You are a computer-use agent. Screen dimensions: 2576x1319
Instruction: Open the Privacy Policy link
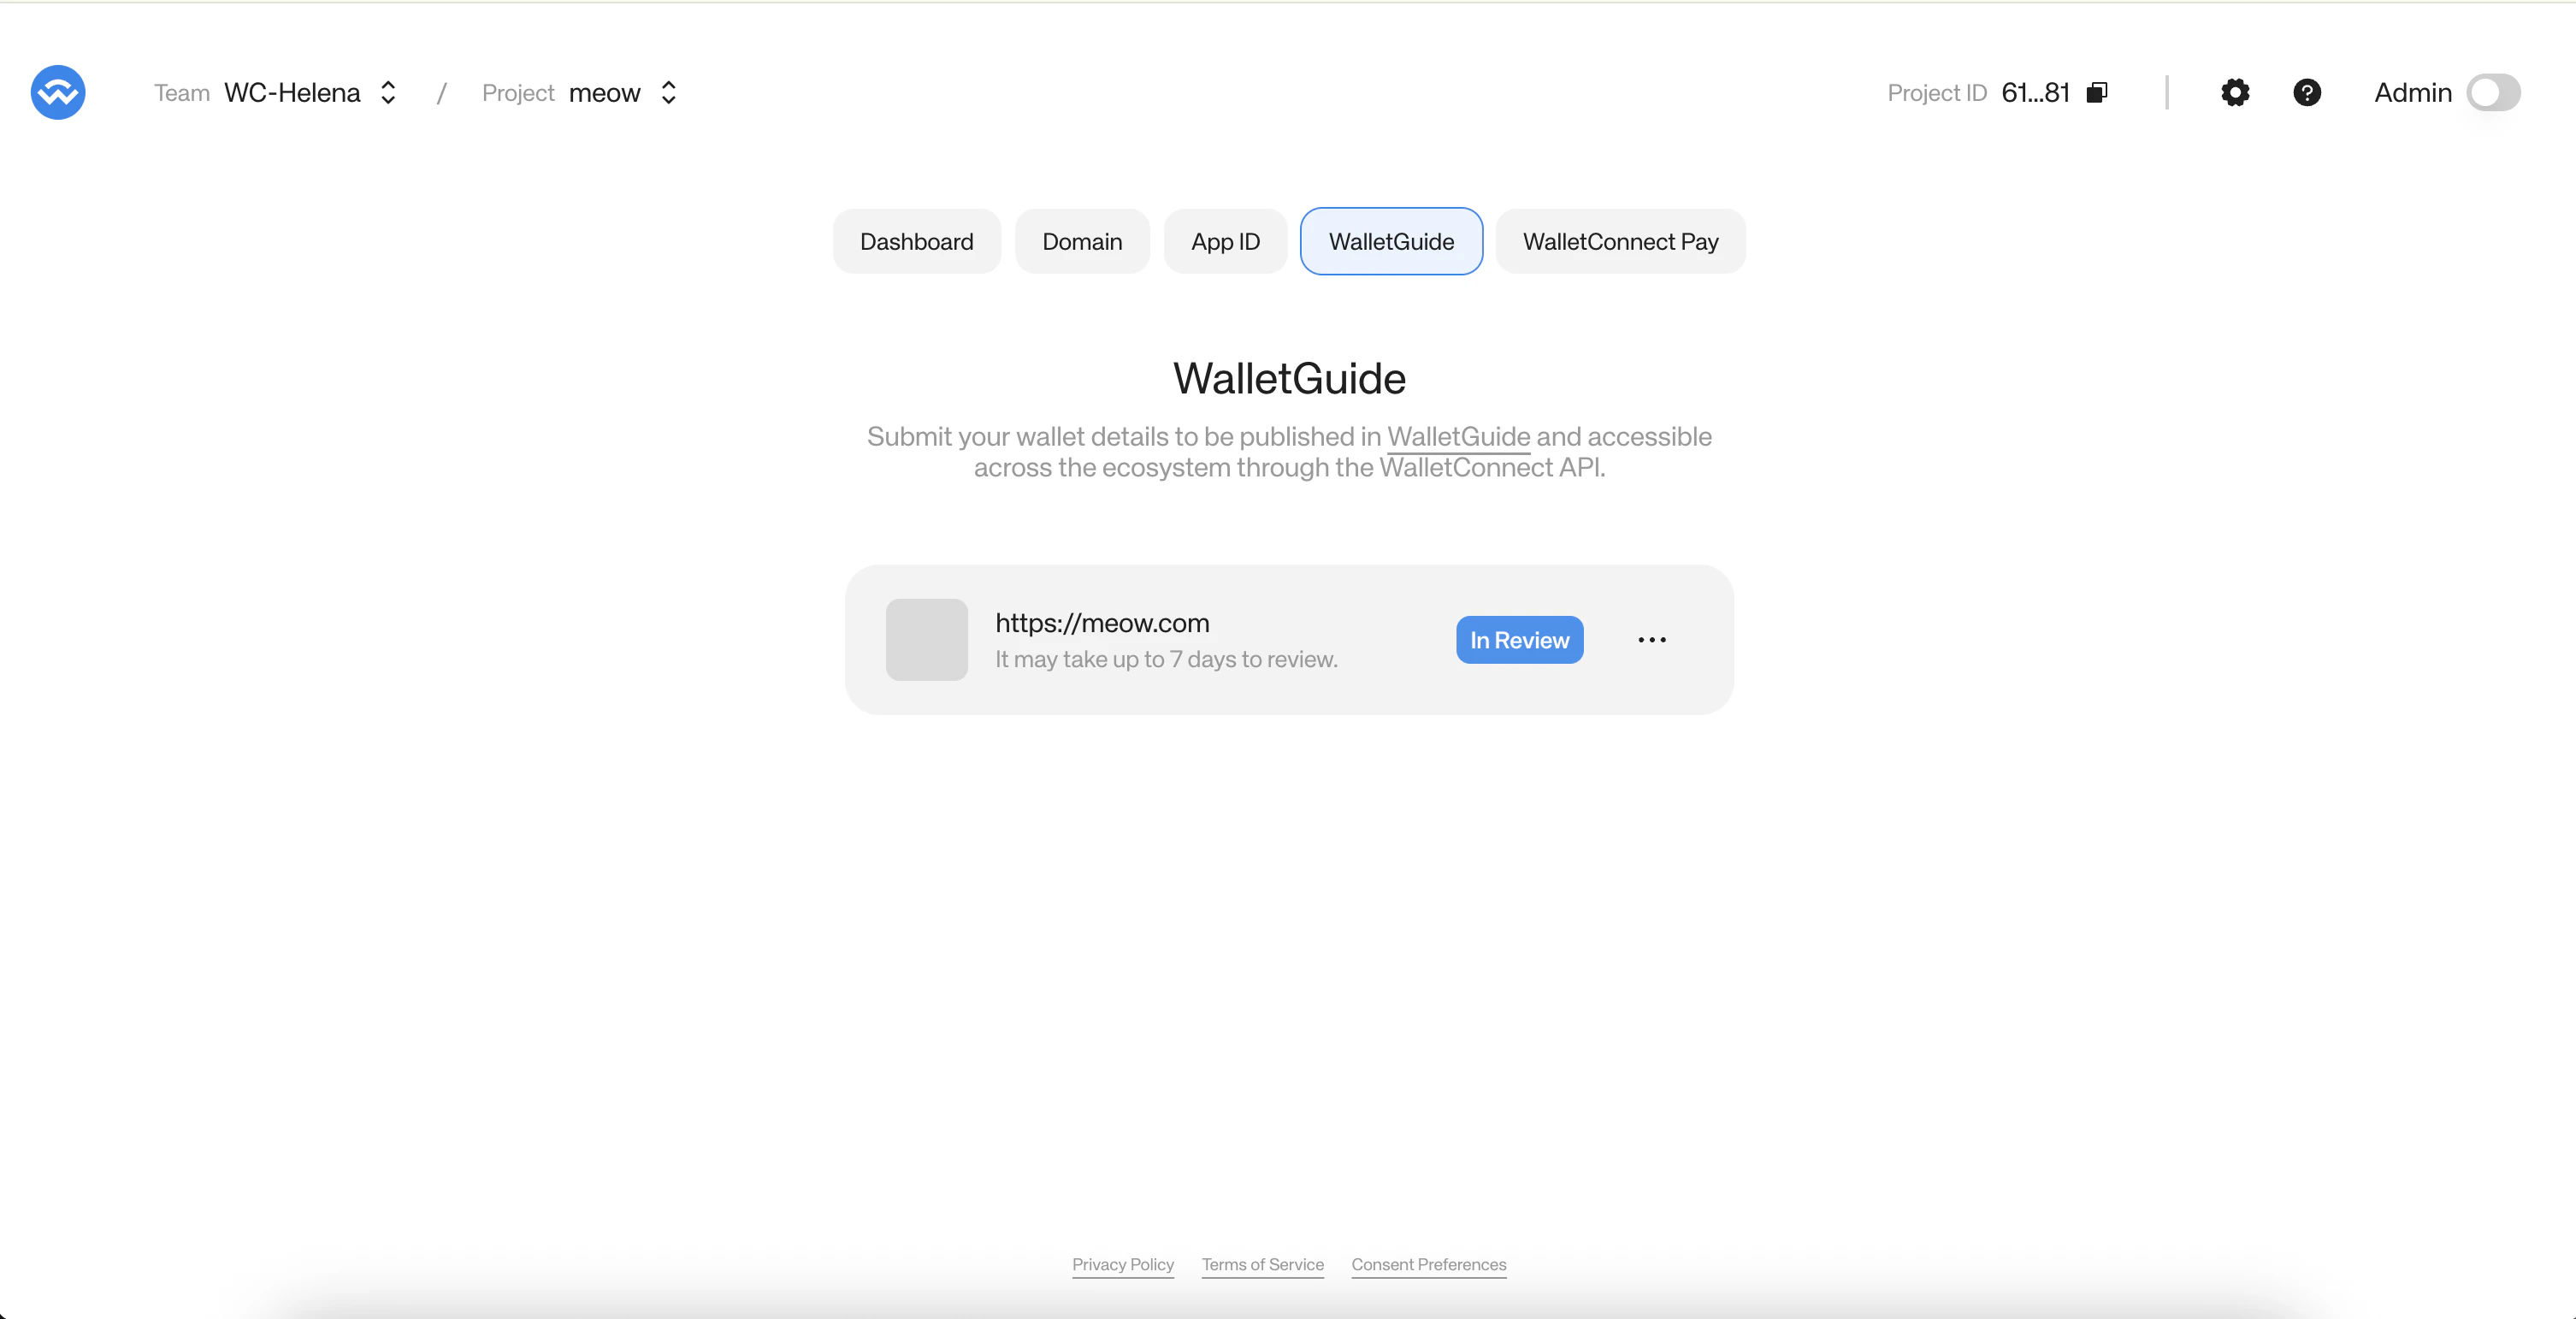(x=1123, y=1264)
